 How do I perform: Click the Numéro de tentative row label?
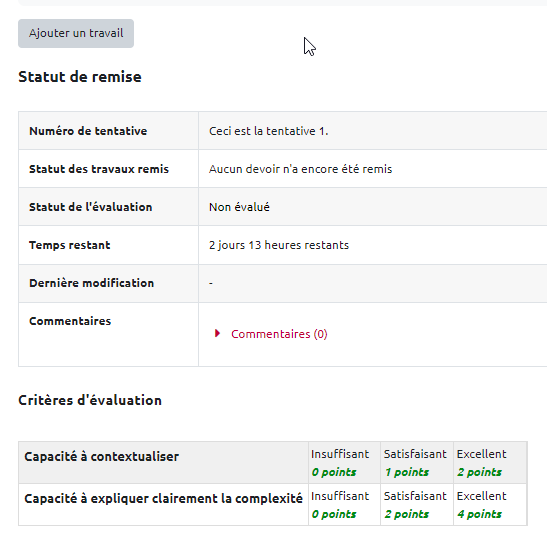pos(88,131)
